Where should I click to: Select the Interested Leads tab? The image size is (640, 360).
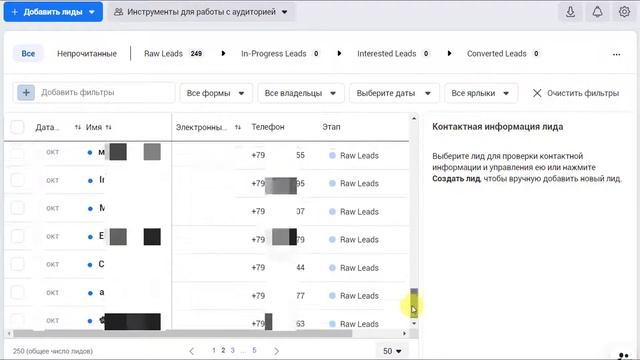pos(393,53)
